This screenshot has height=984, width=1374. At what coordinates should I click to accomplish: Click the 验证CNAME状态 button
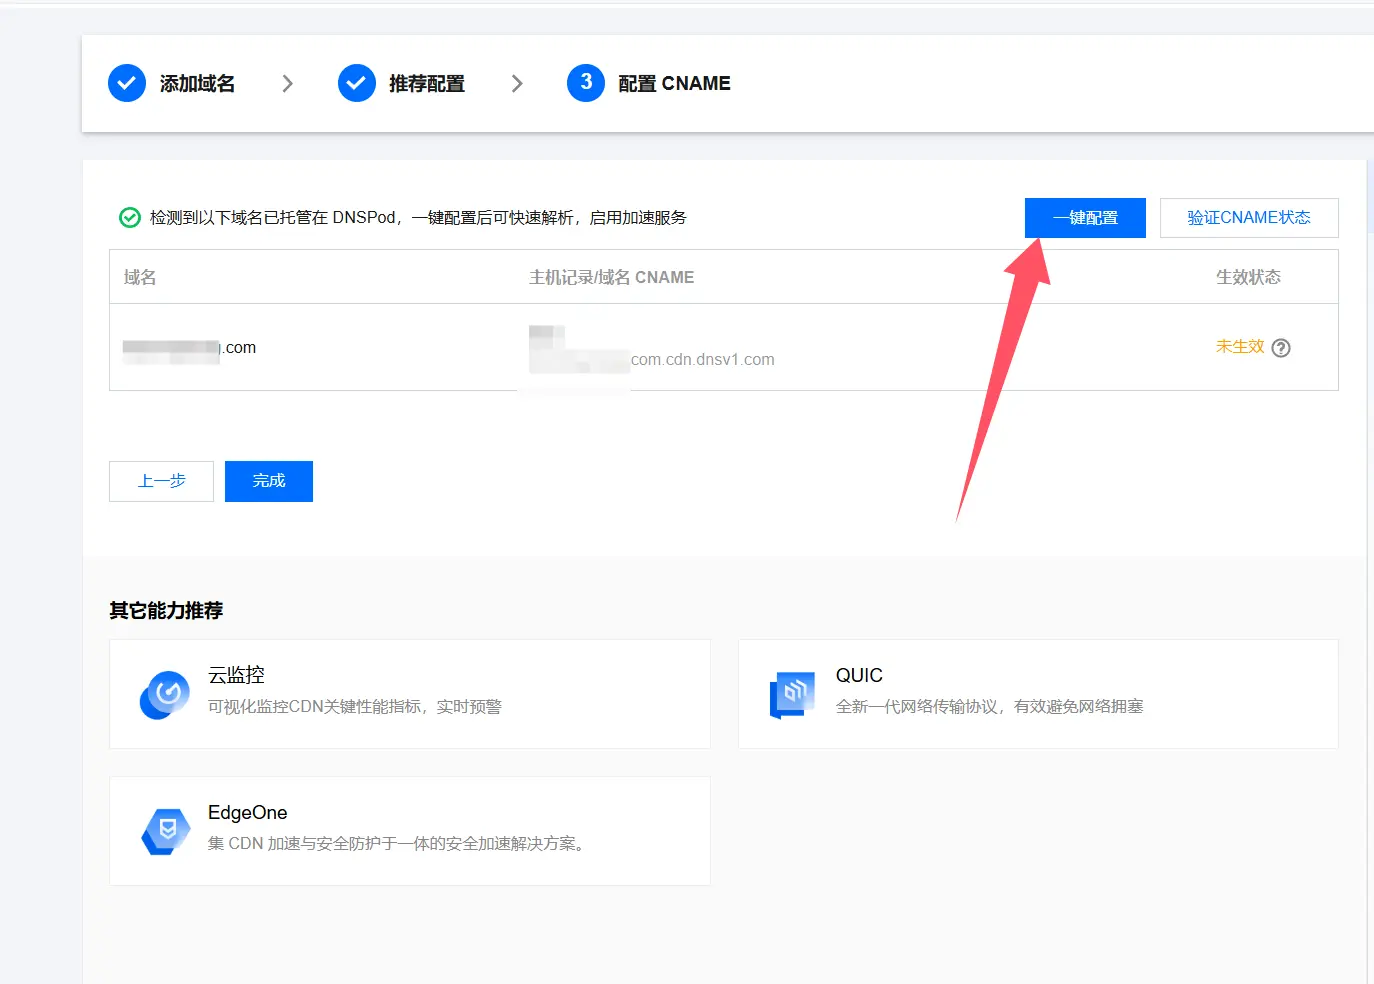coord(1248,218)
